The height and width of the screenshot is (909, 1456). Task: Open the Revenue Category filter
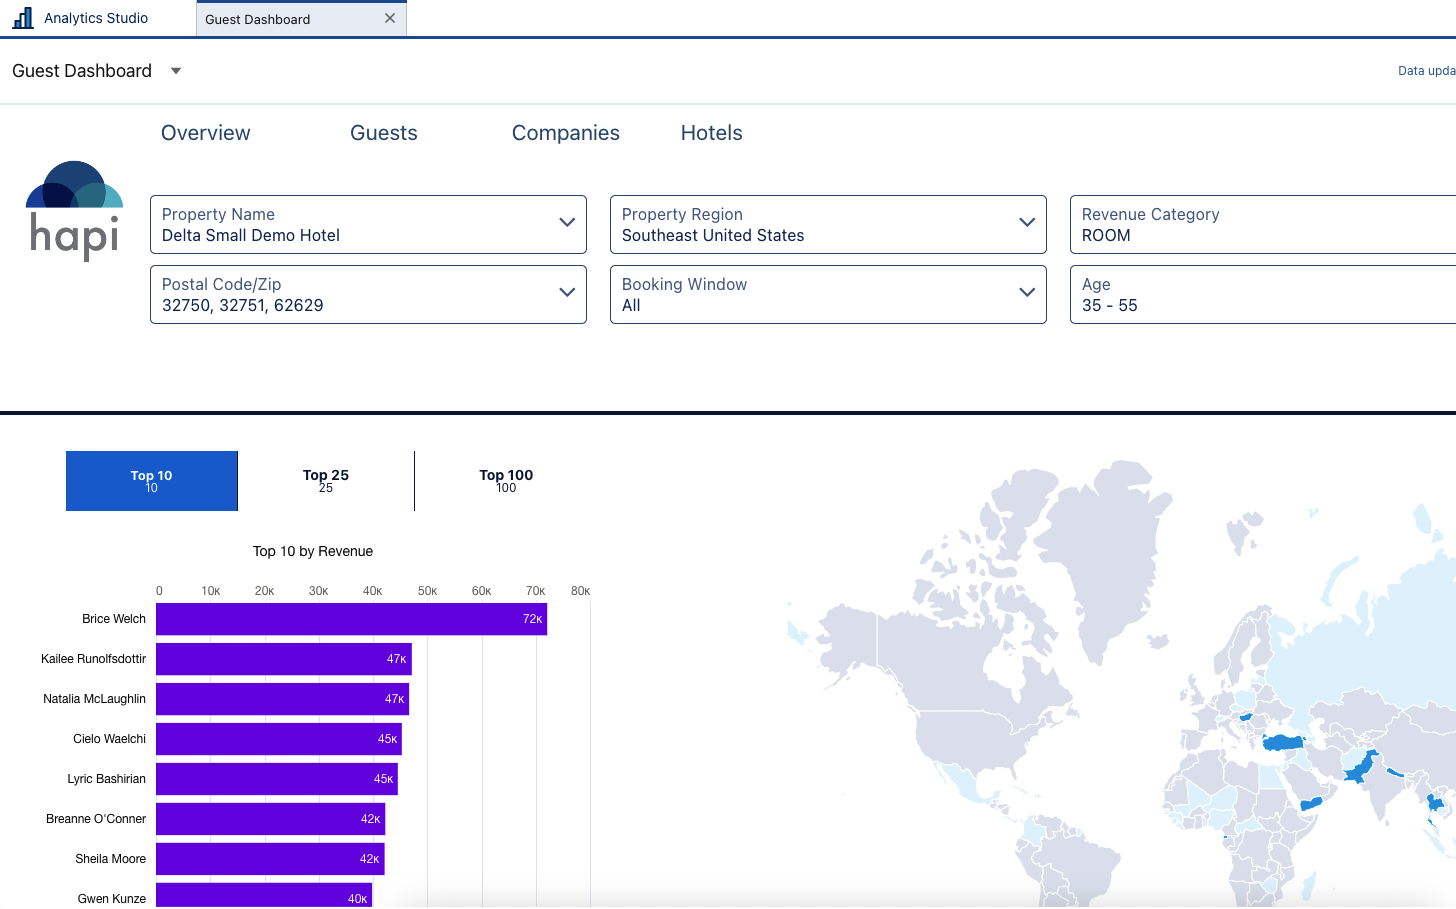[1262, 225]
